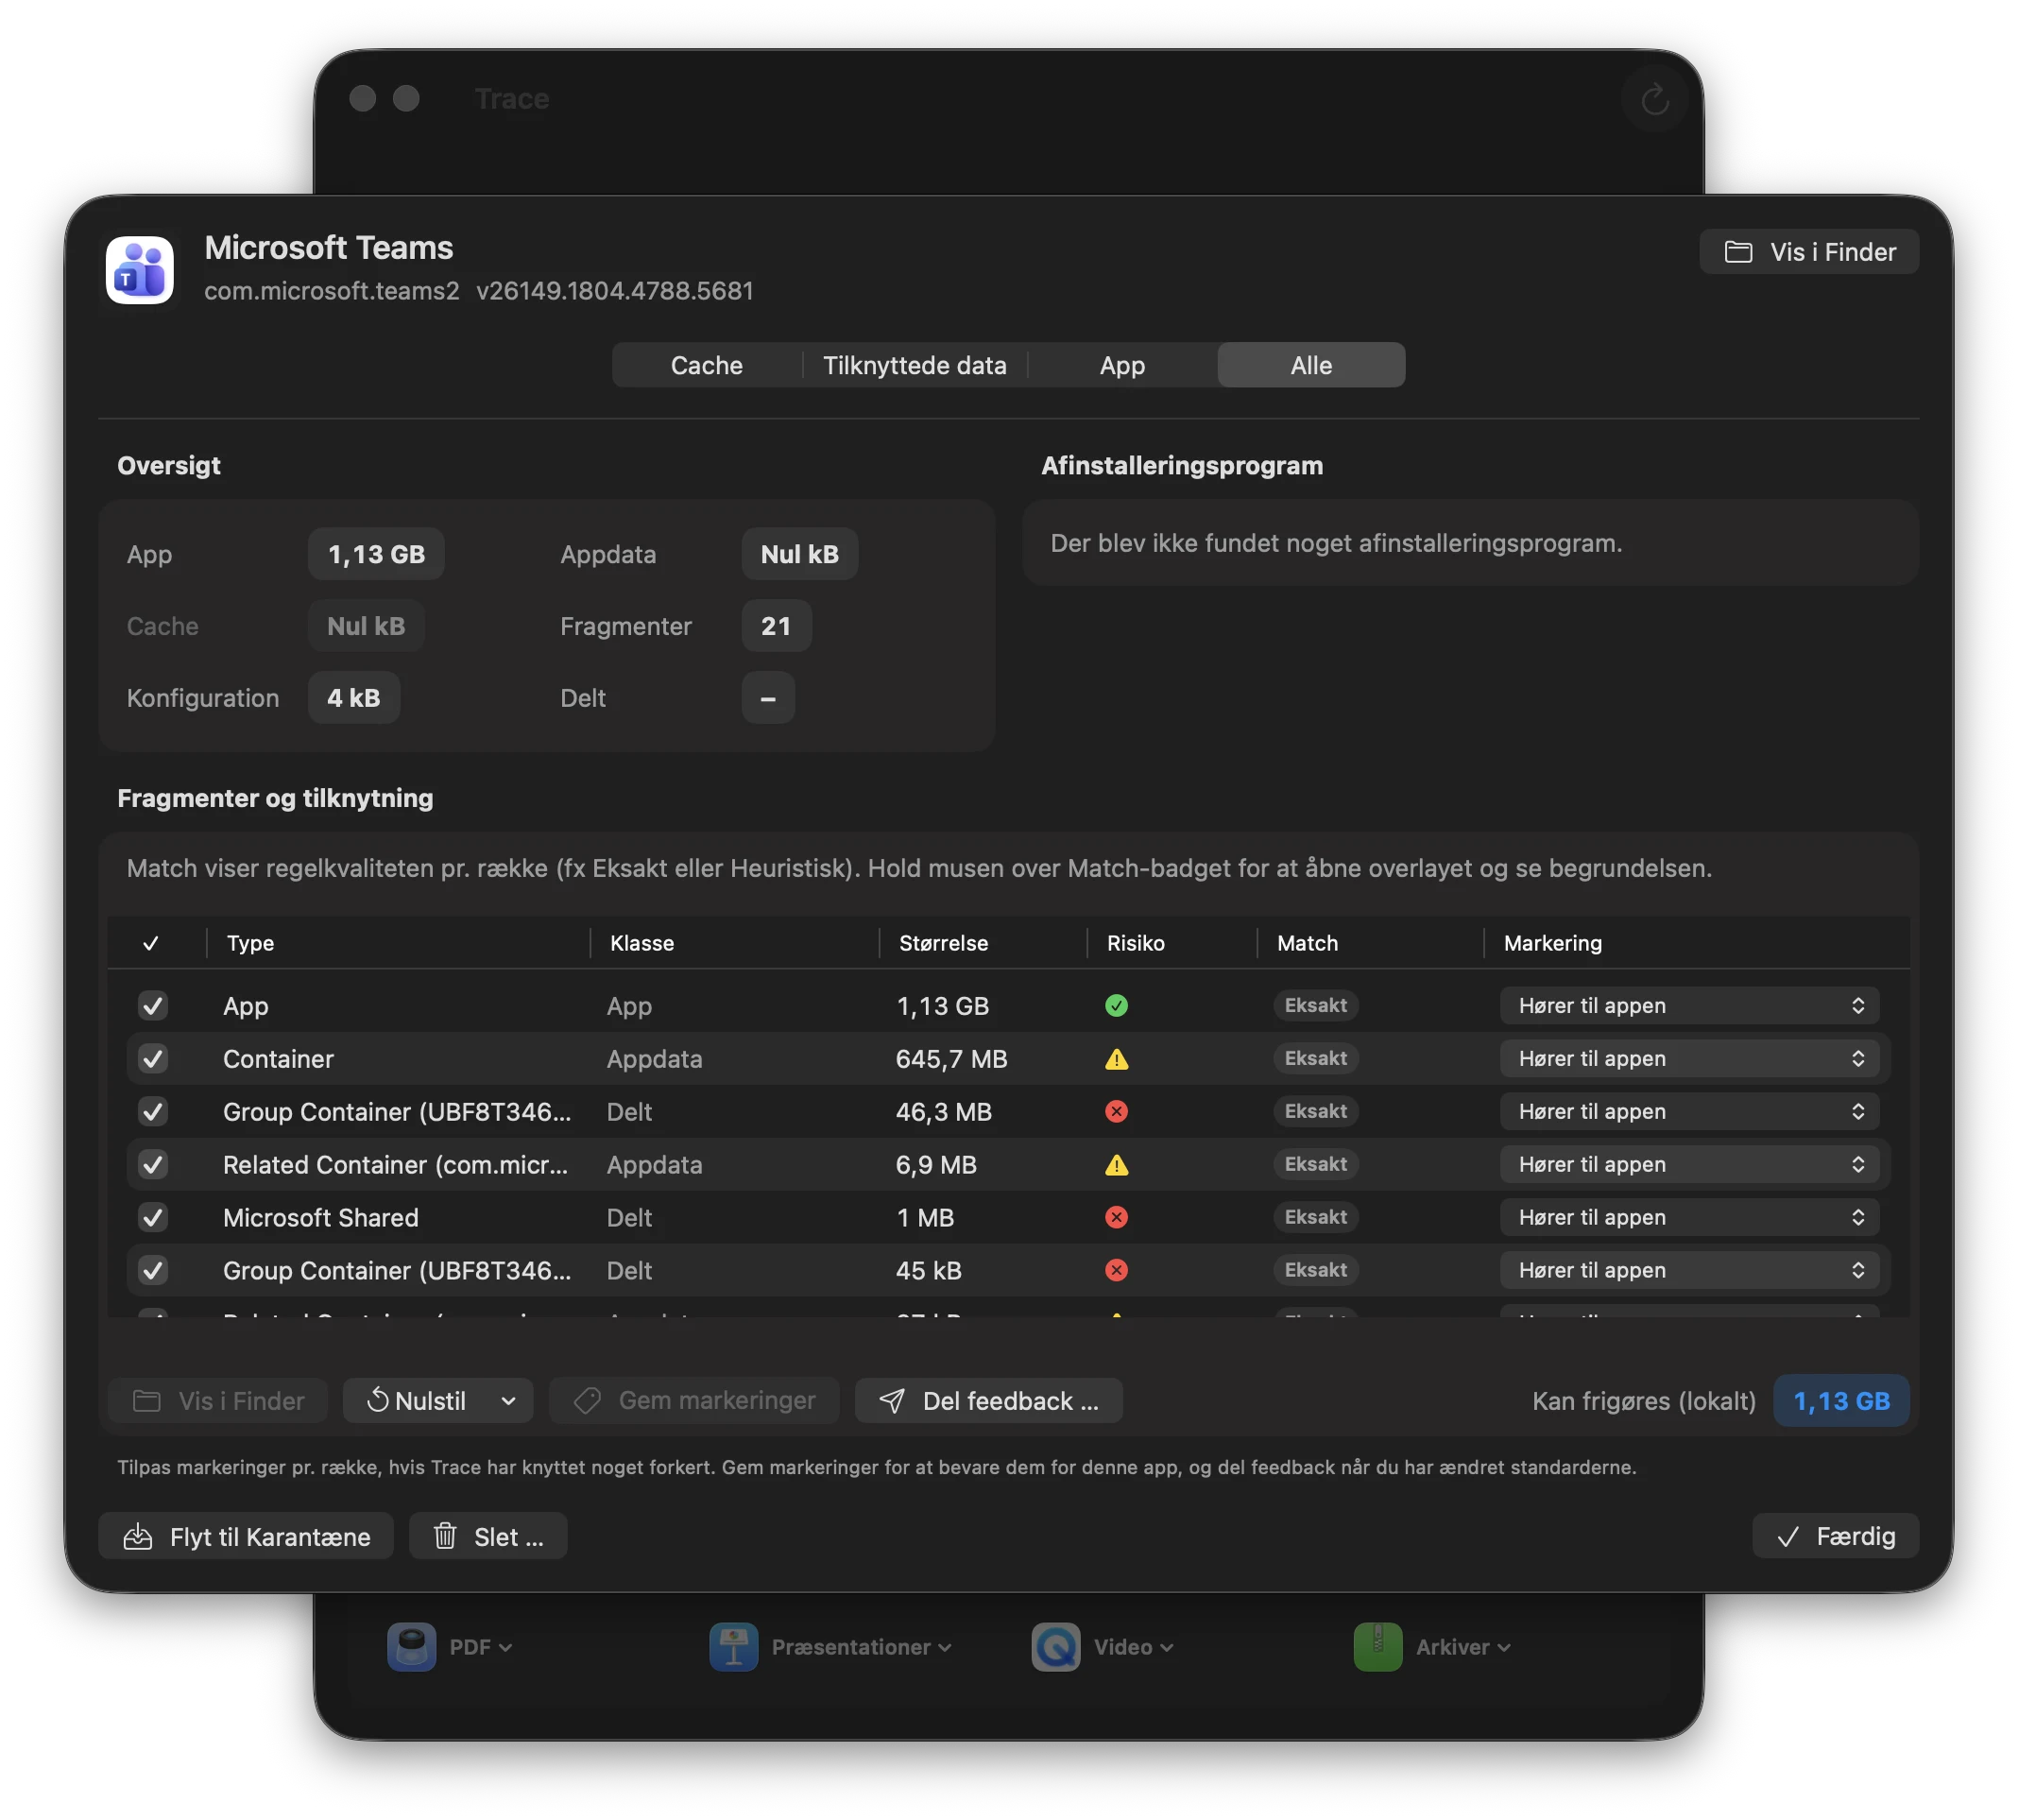This screenshot has width=2018, height=1820.
Task: Sort by the Match column header
Action: pyautogui.click(x=1307, y=943)
